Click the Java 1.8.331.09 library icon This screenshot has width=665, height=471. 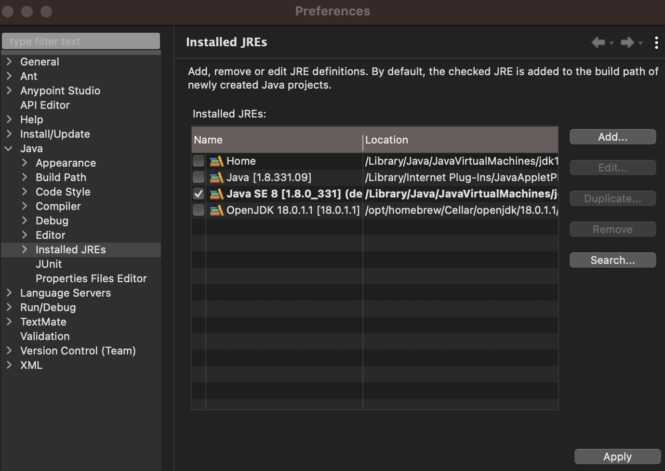tap(216, 177)
